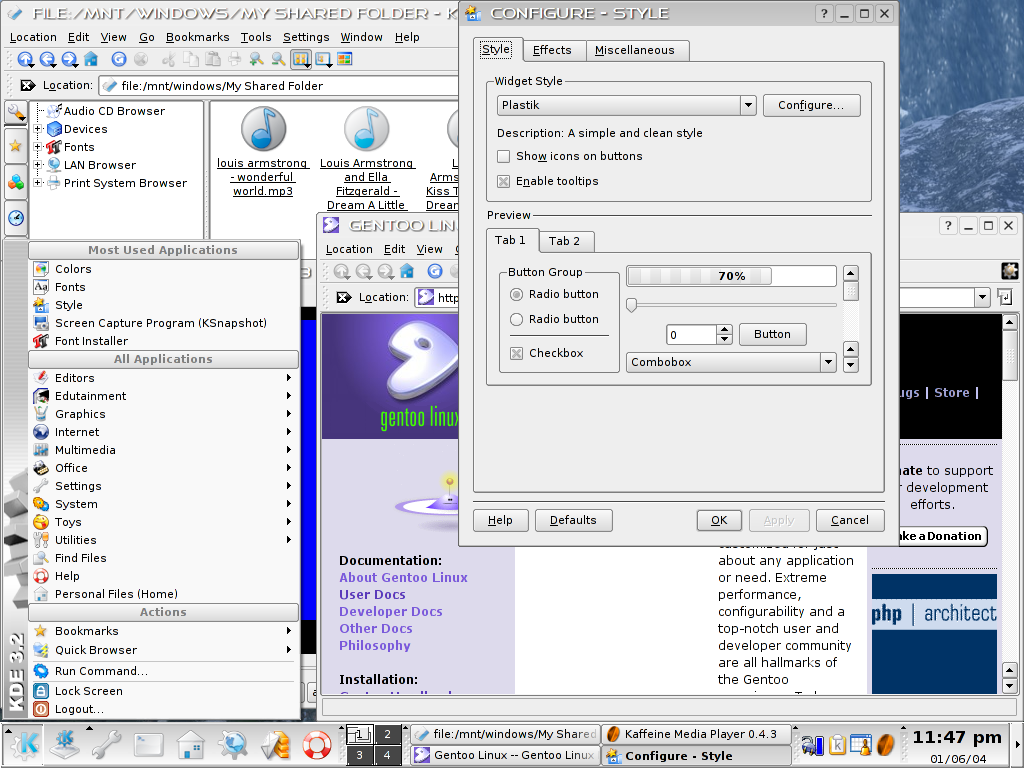
Task: Click preview slider handle
Action: (632, 305)
